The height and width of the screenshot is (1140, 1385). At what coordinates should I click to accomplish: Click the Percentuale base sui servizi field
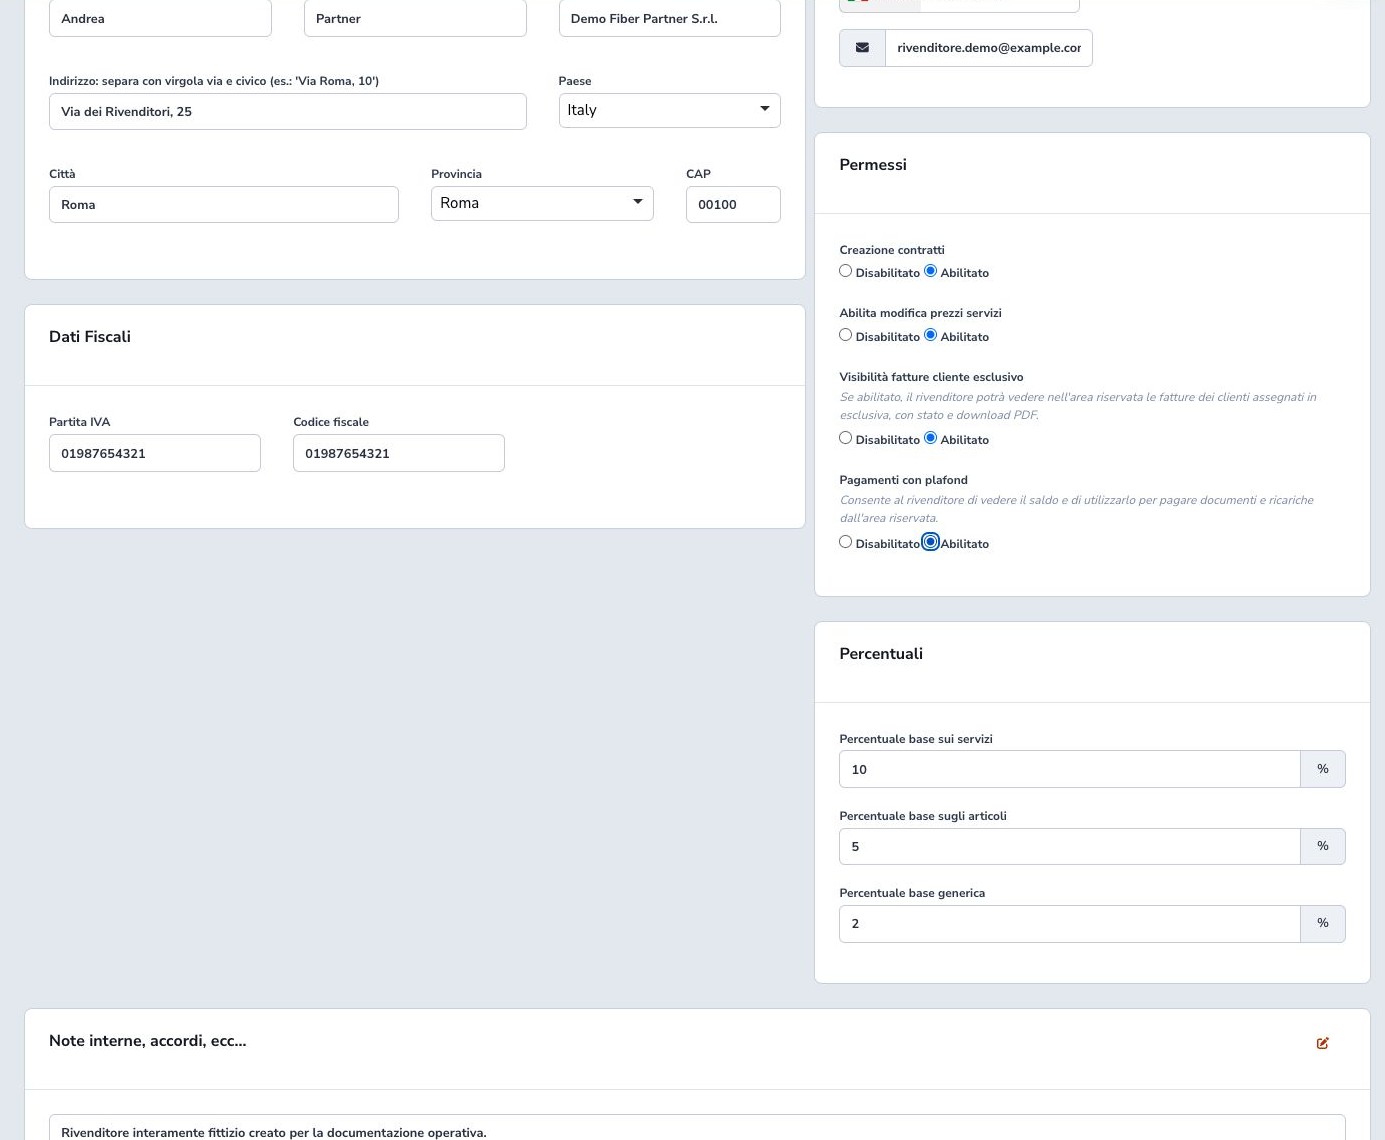(1069, 769)
